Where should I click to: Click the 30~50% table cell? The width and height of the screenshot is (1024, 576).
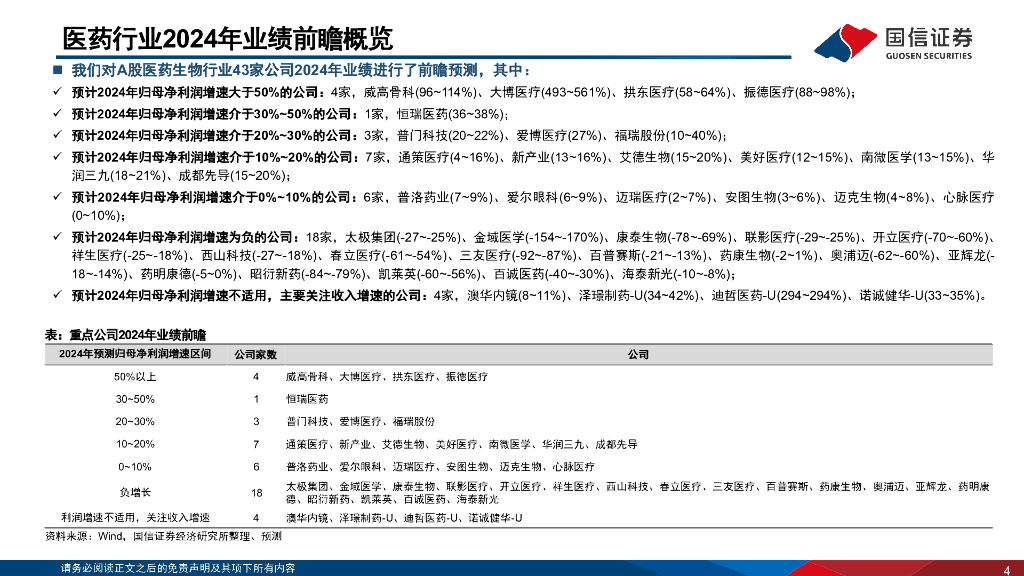point(135,399)
